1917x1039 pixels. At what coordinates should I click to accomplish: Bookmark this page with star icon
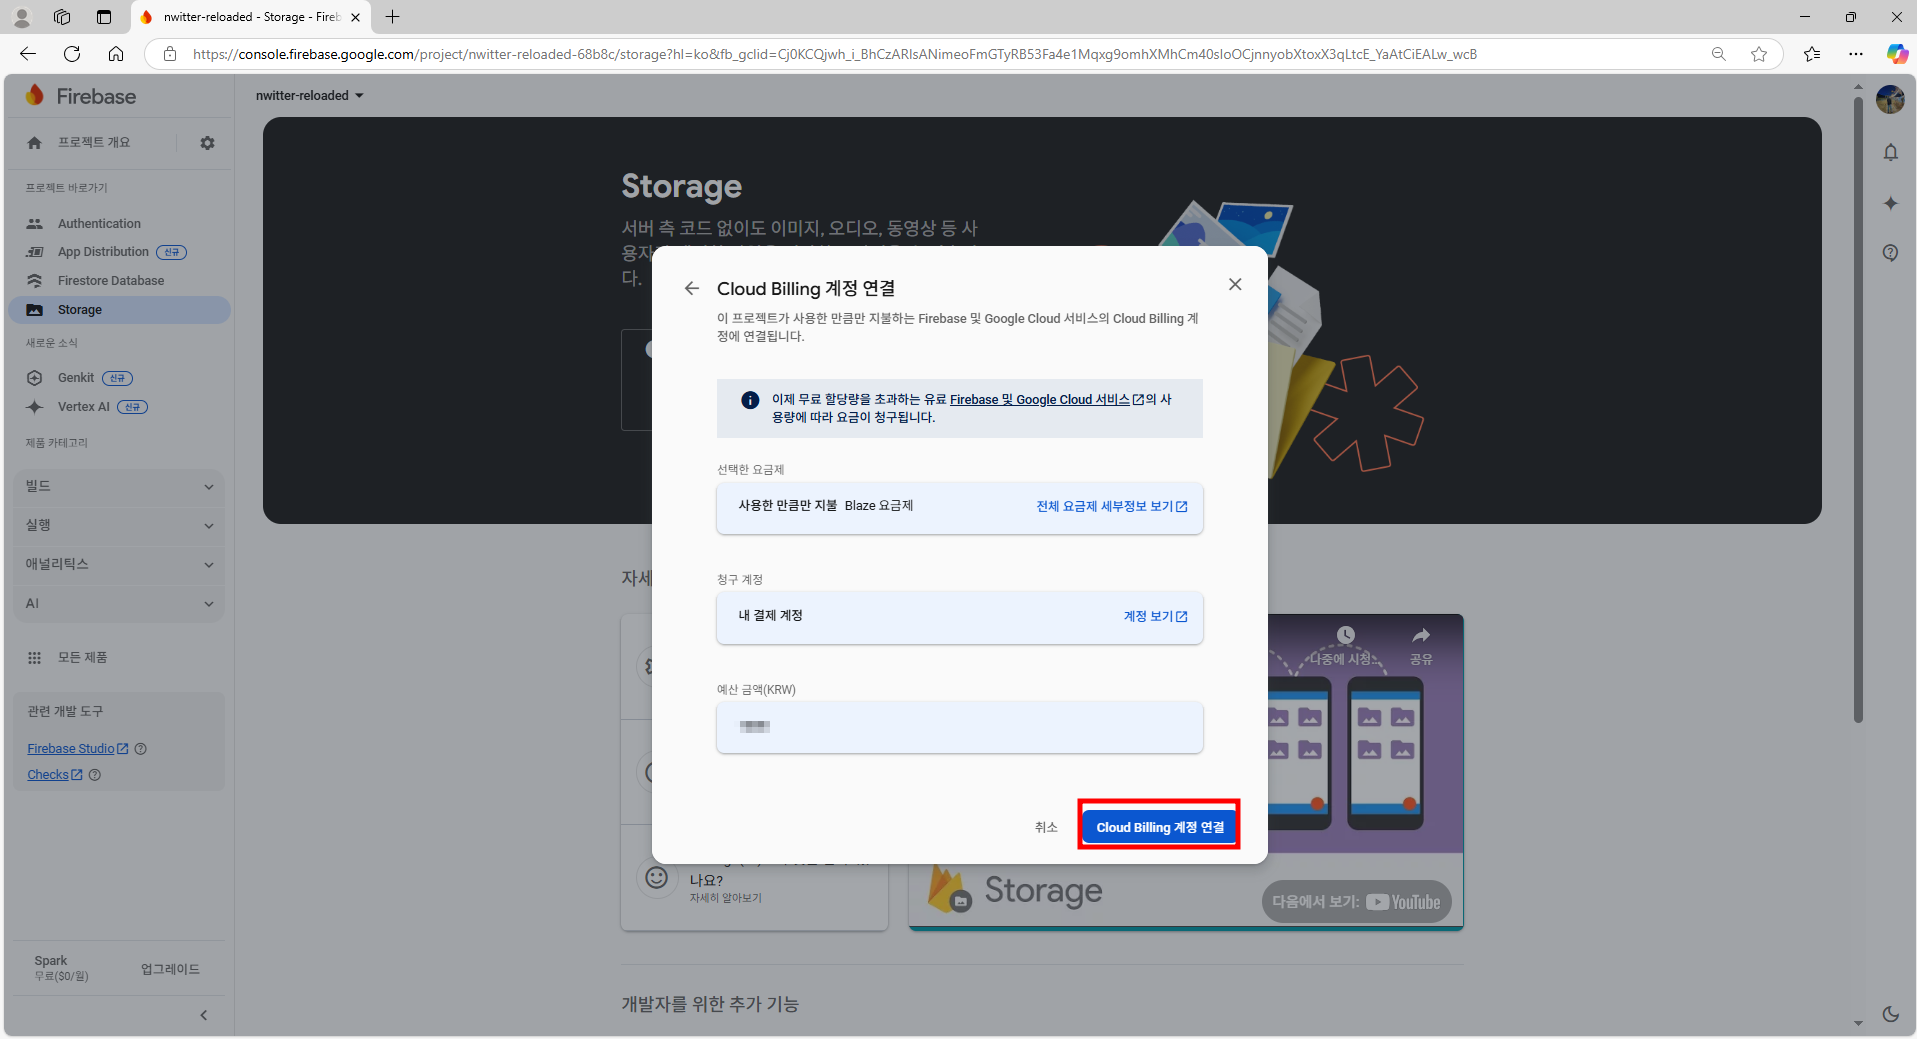pos(1759,54)
